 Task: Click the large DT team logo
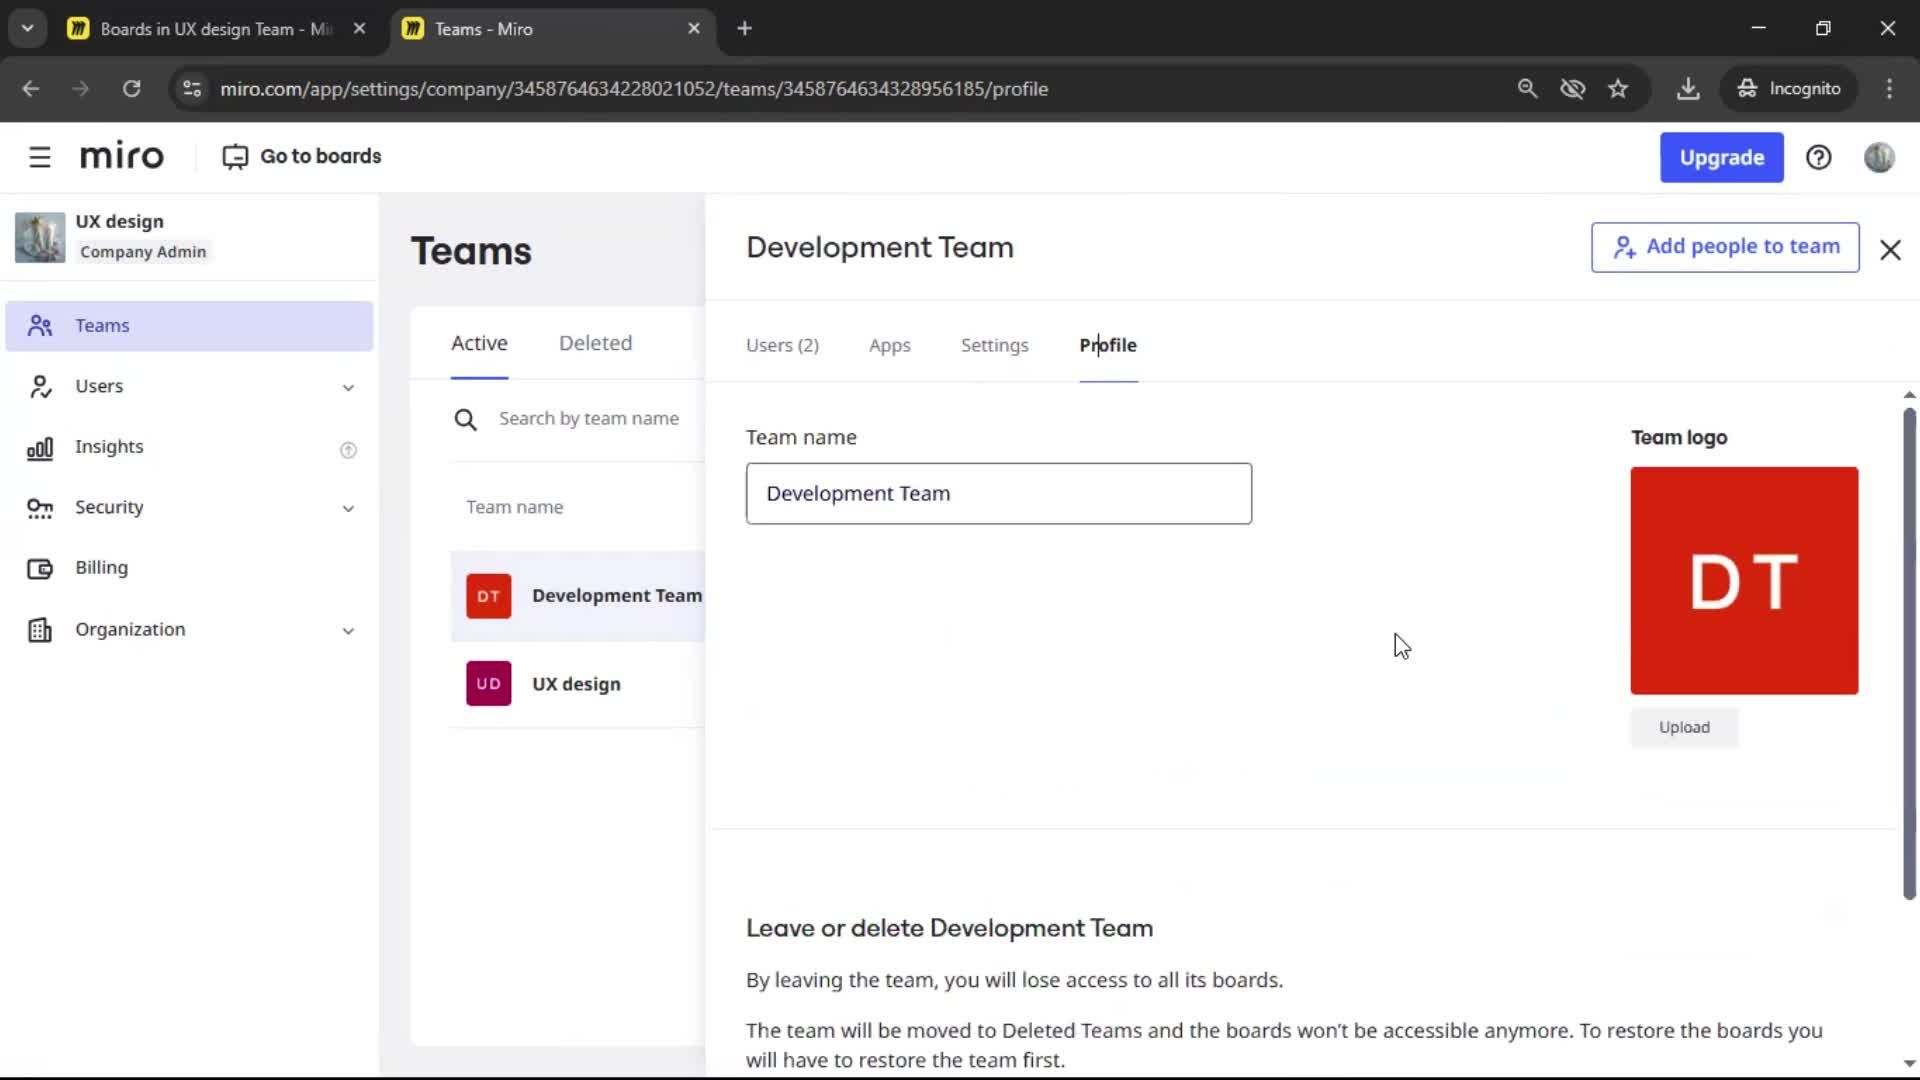click(1744, 580)
